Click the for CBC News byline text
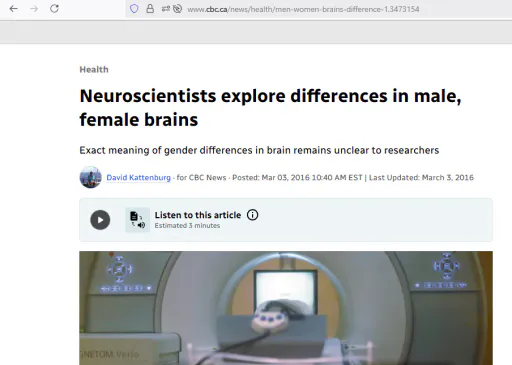Viewport: 512px width, 365px height. 201,177
